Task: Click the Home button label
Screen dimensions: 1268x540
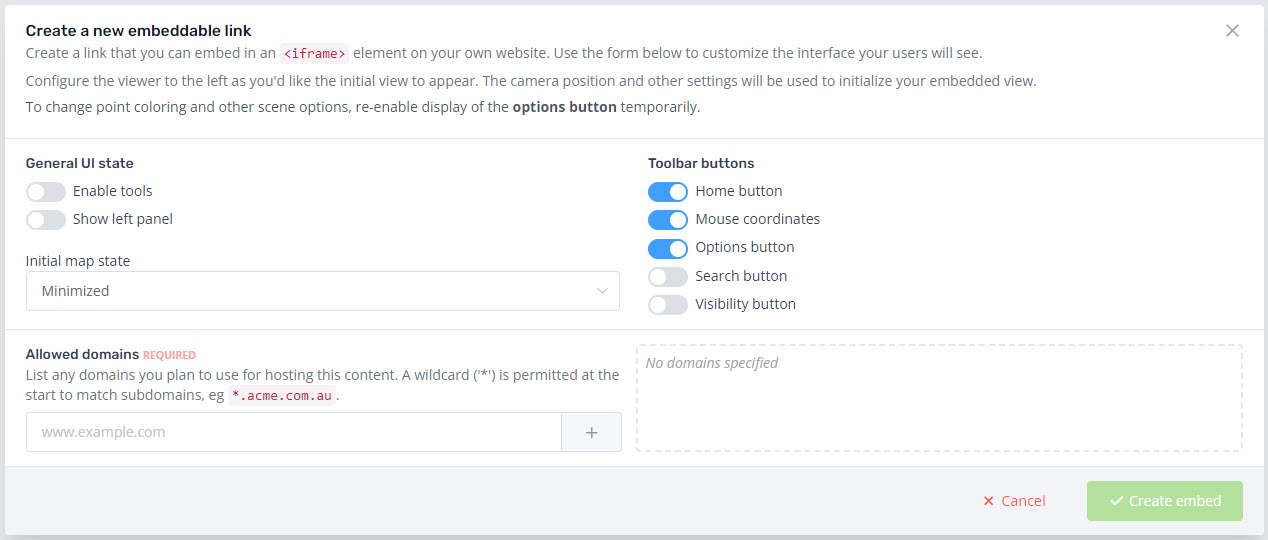Action: tap(739, 191)
